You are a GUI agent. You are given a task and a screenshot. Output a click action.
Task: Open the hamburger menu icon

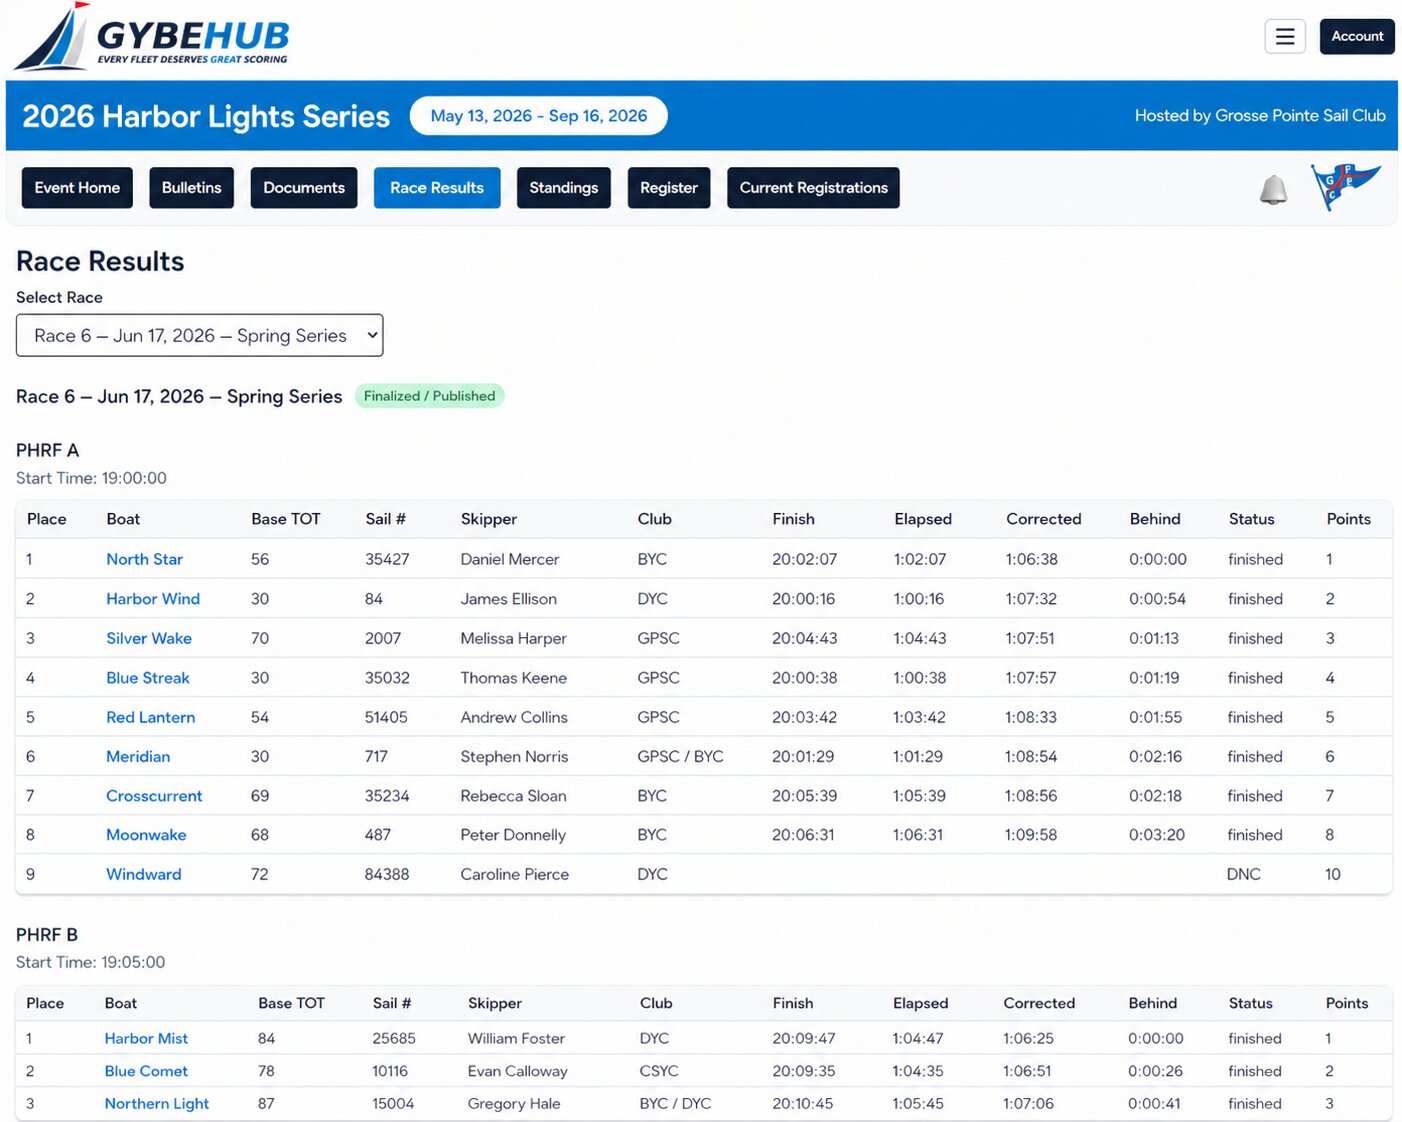[1285, 36]
